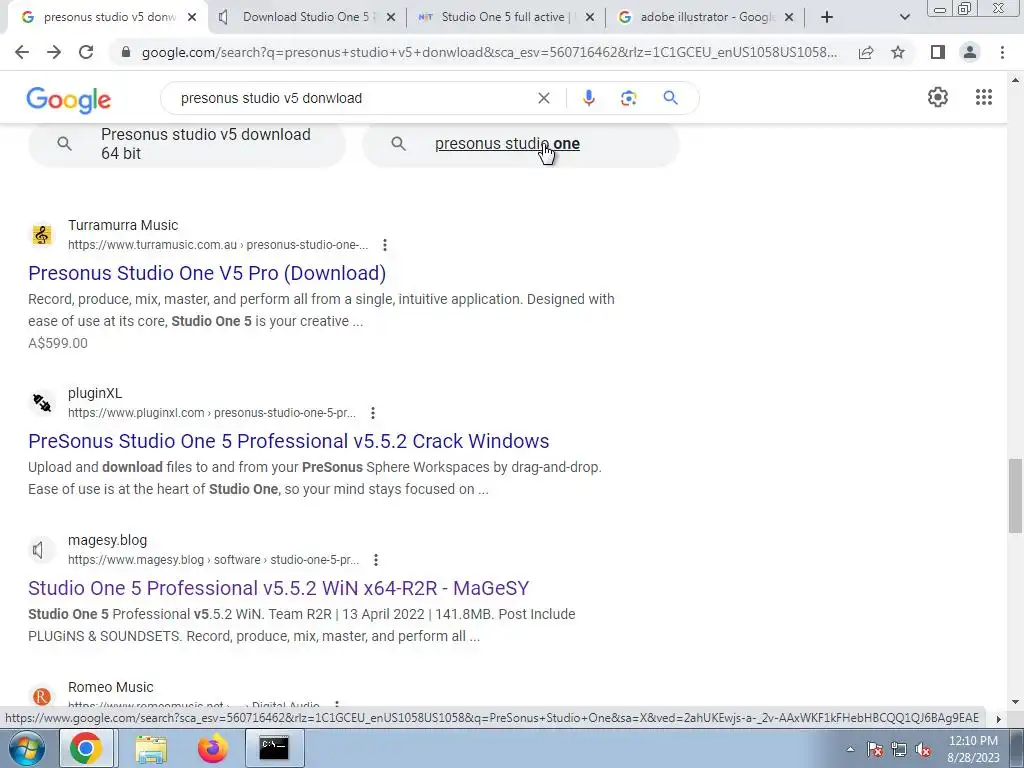1024x768 pixels.
Task: View site information lock icon
Action: pyautogui.click(x=126, y=52)
